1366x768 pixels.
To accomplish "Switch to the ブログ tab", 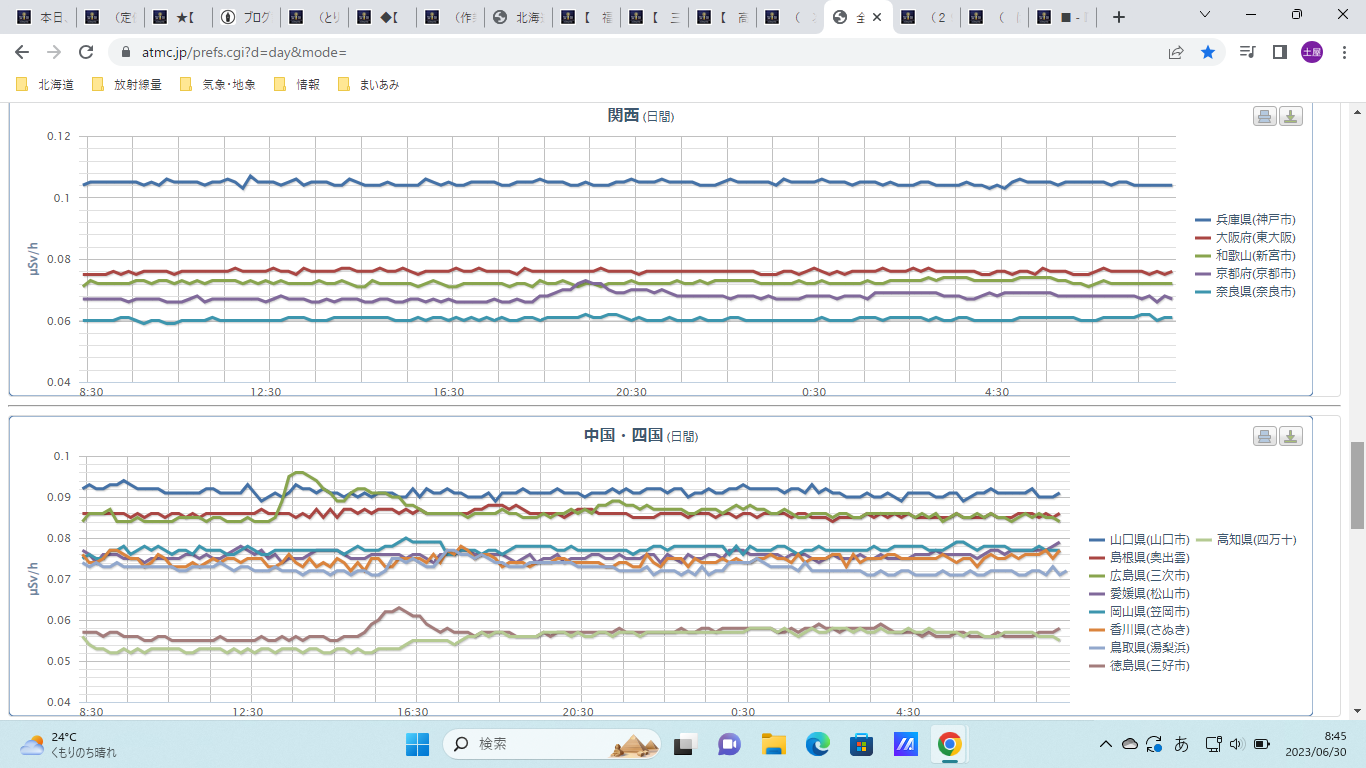I will click(246, 17).
